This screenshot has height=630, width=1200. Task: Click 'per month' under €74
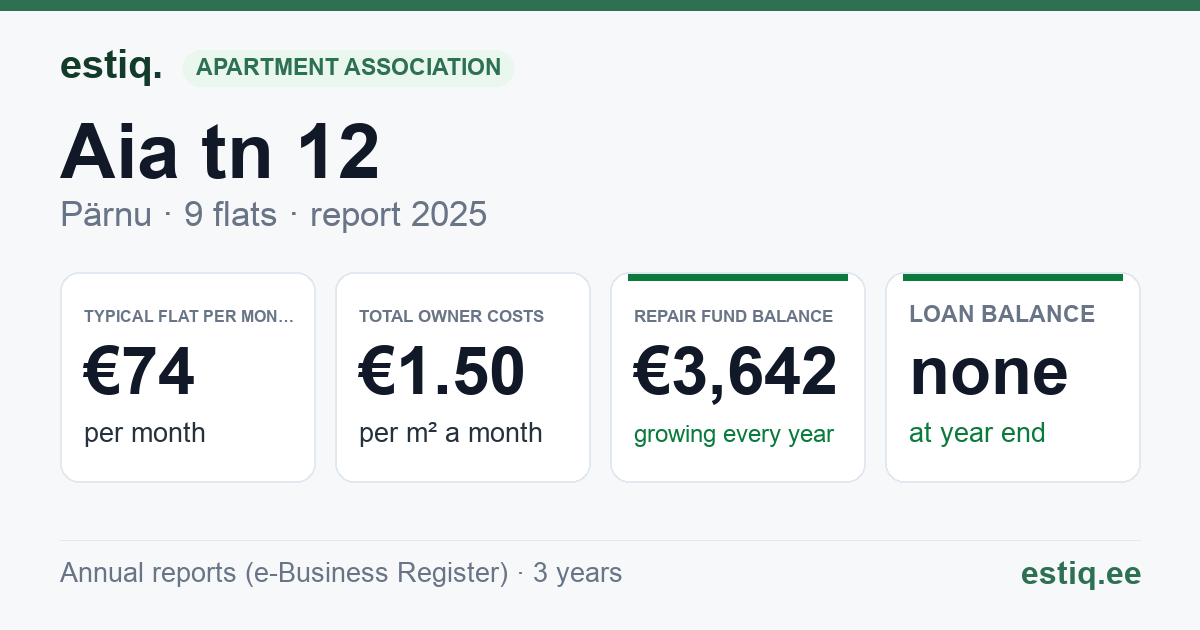click(145, 433)
